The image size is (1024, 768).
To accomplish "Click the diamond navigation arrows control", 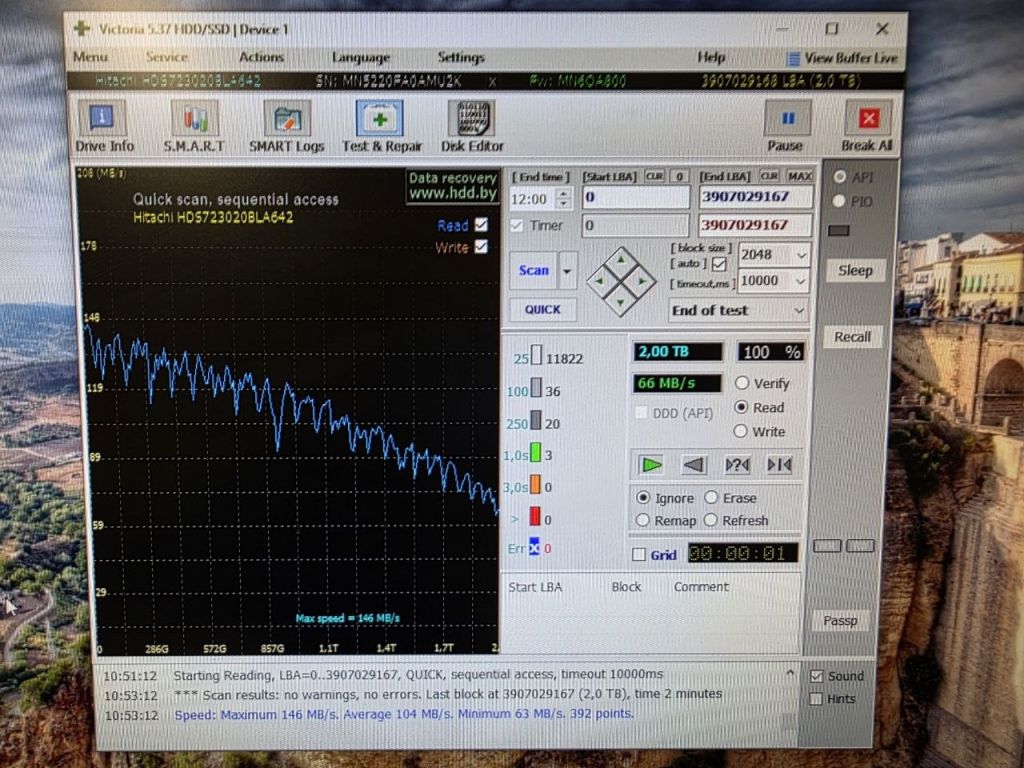I will tap(620, 281).
